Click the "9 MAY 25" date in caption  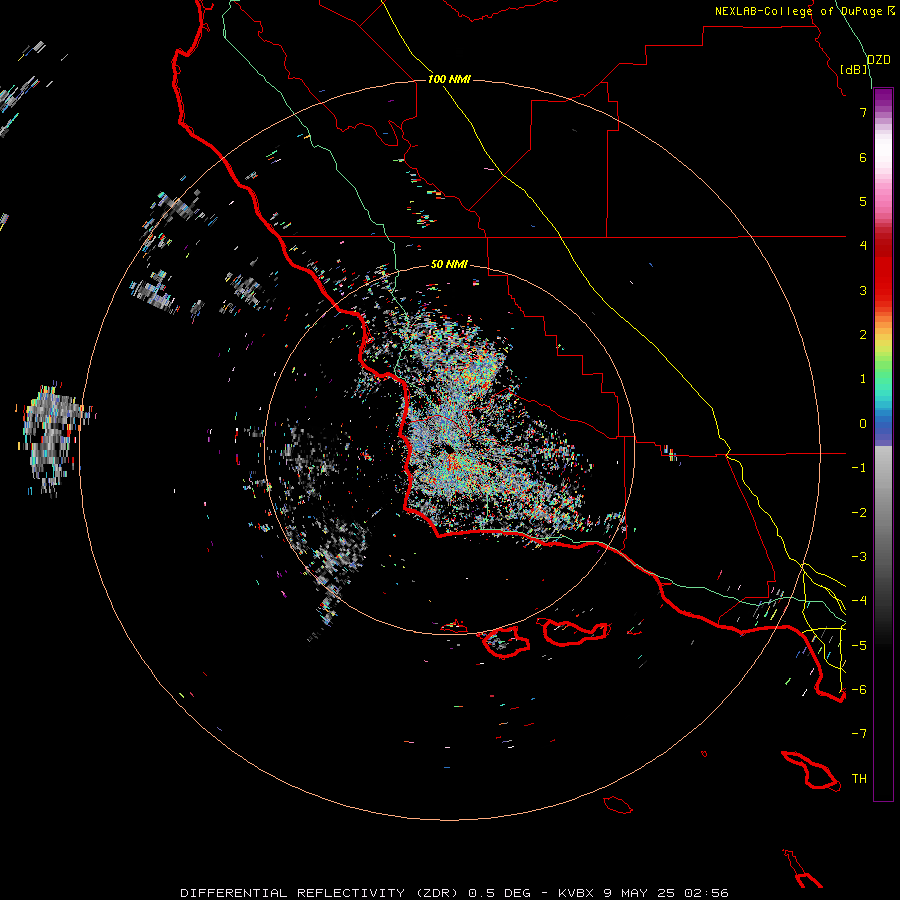click(639, 893)
